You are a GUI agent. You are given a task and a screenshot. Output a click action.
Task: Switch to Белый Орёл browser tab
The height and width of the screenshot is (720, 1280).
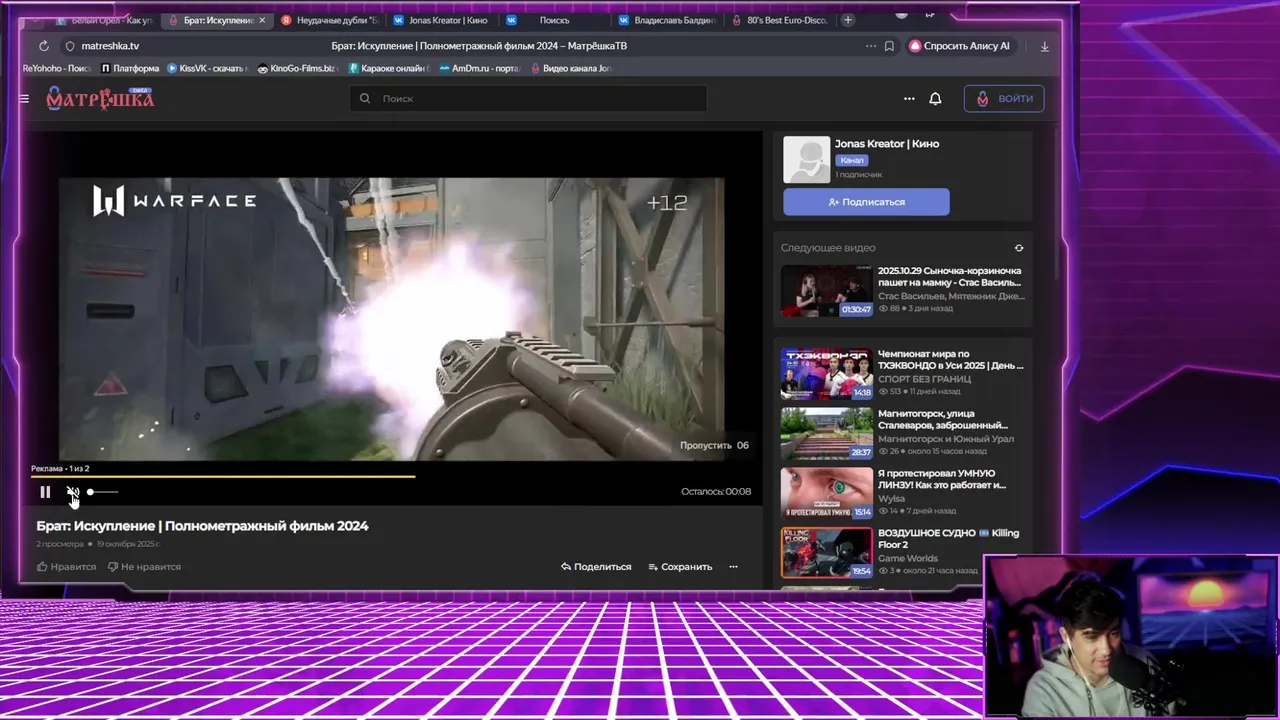103,20
